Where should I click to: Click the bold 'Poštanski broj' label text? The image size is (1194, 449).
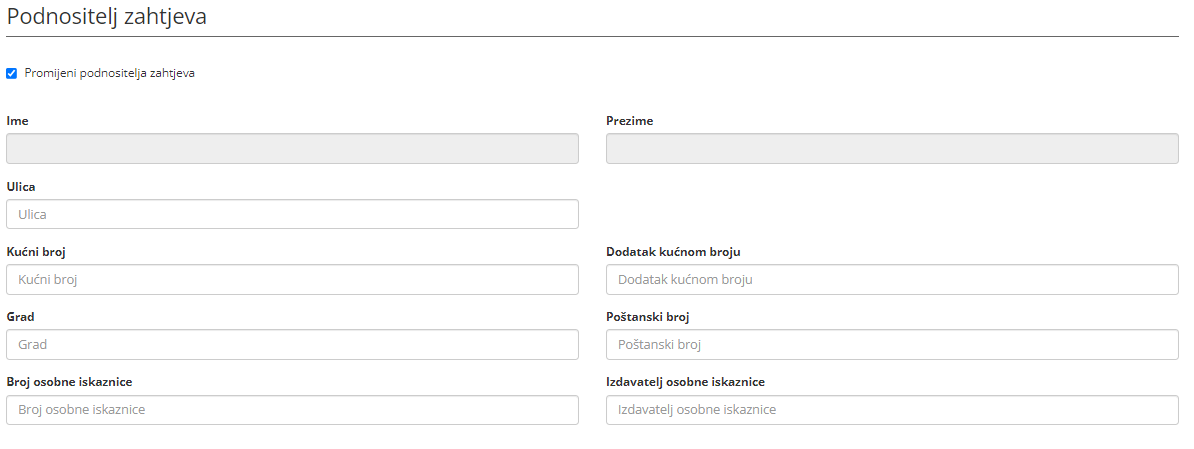(648, 317)
